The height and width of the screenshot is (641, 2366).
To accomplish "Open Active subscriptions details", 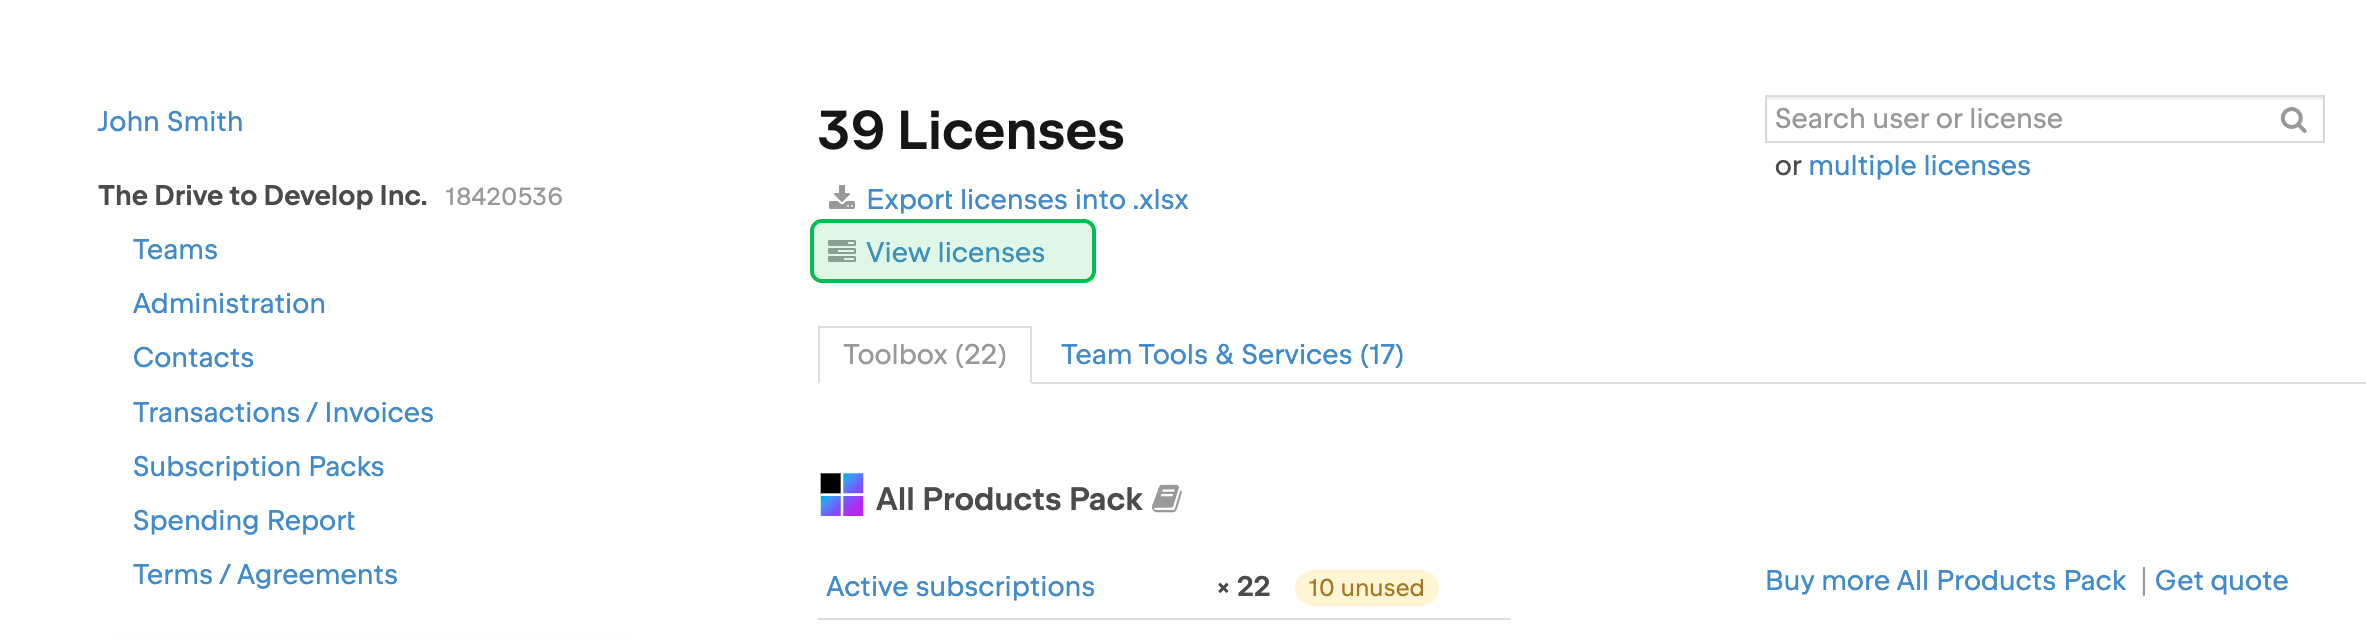I will 959,586.
